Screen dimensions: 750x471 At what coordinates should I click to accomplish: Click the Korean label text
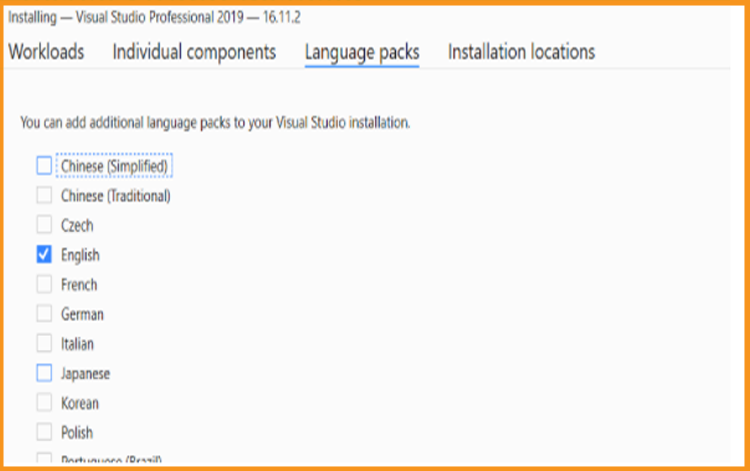click(x=80, y=404)
